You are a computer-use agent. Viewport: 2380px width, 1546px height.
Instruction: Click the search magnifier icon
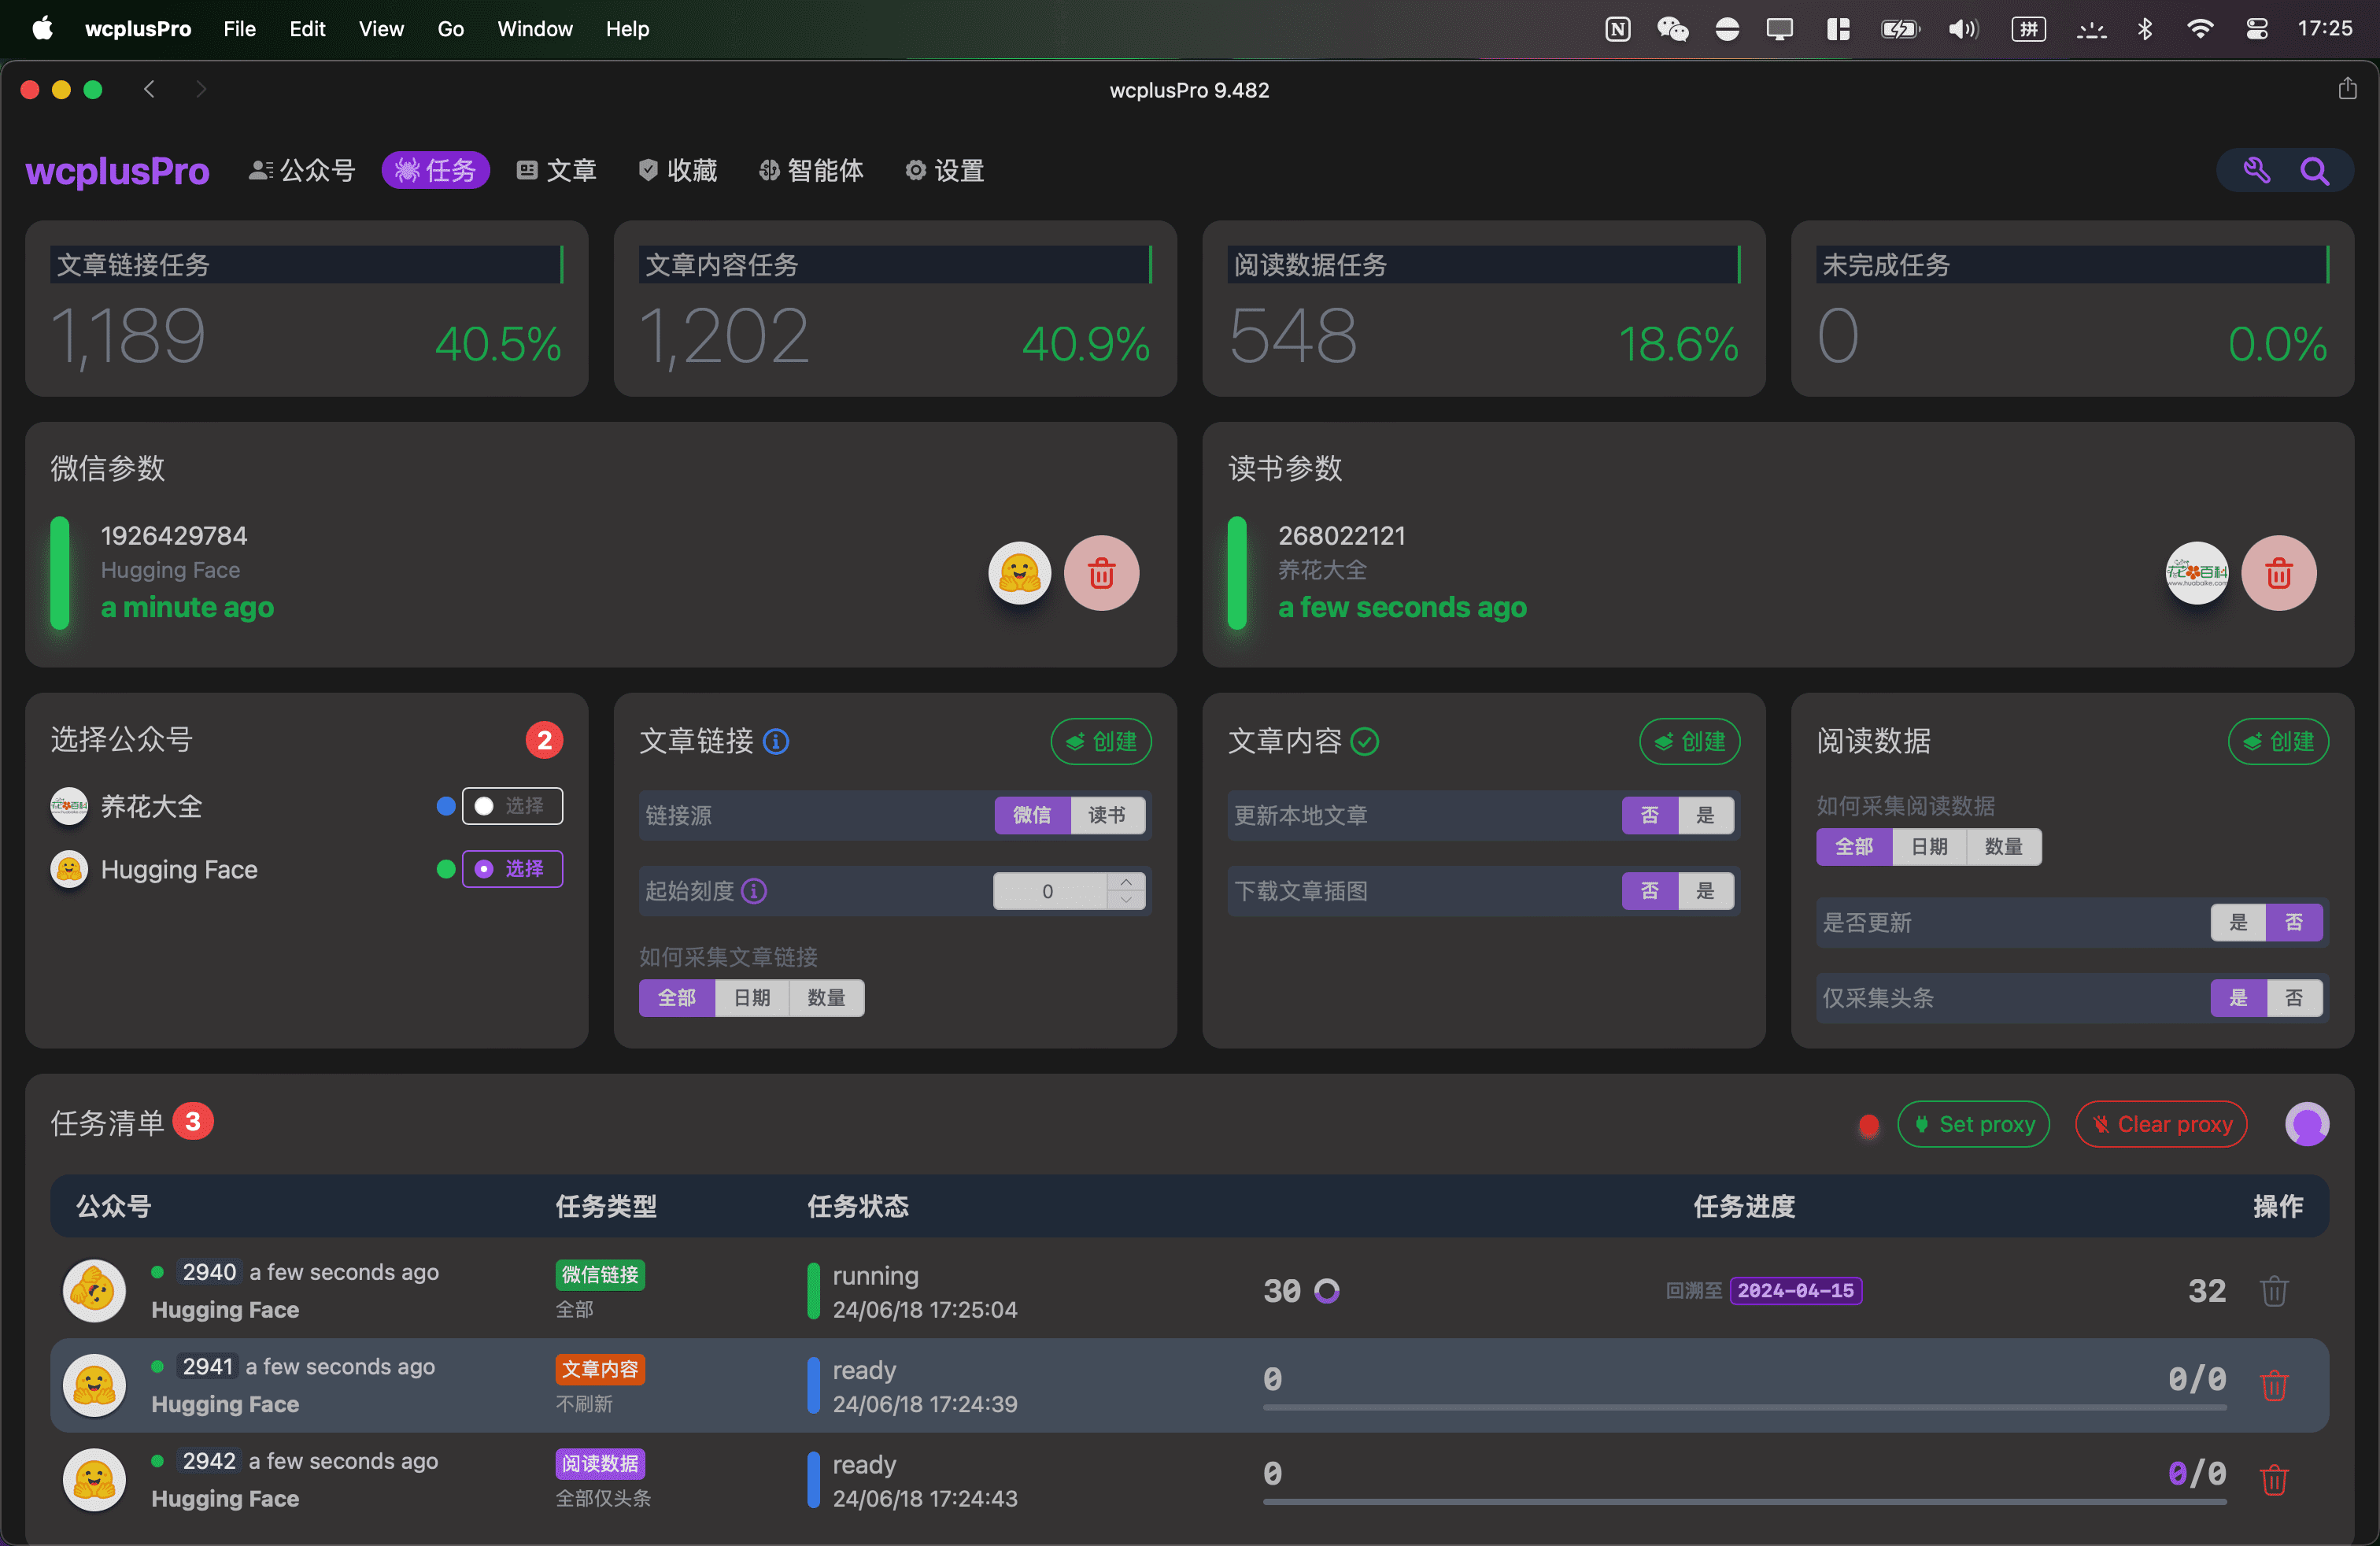2314,171
